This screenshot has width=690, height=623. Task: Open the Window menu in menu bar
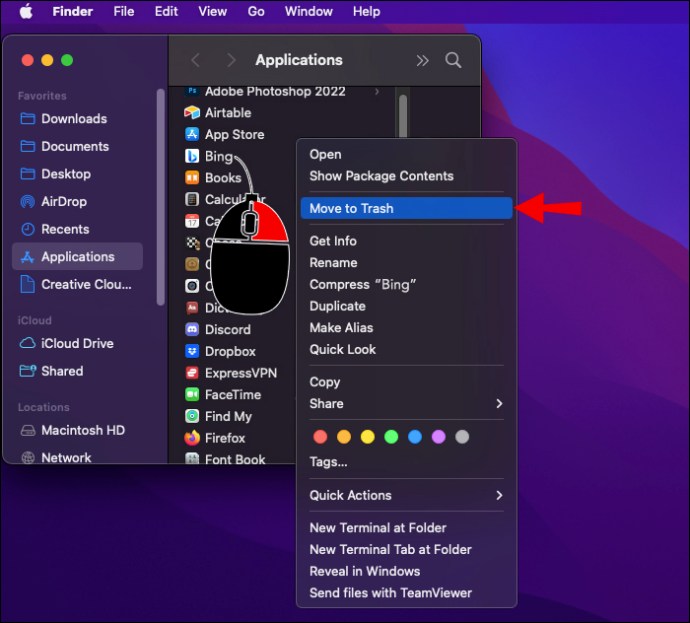(x=308, y=11)
